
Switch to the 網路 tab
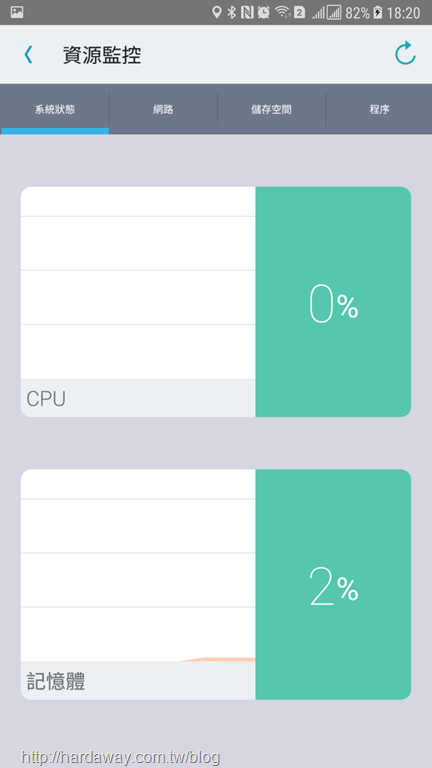point(163,109)
